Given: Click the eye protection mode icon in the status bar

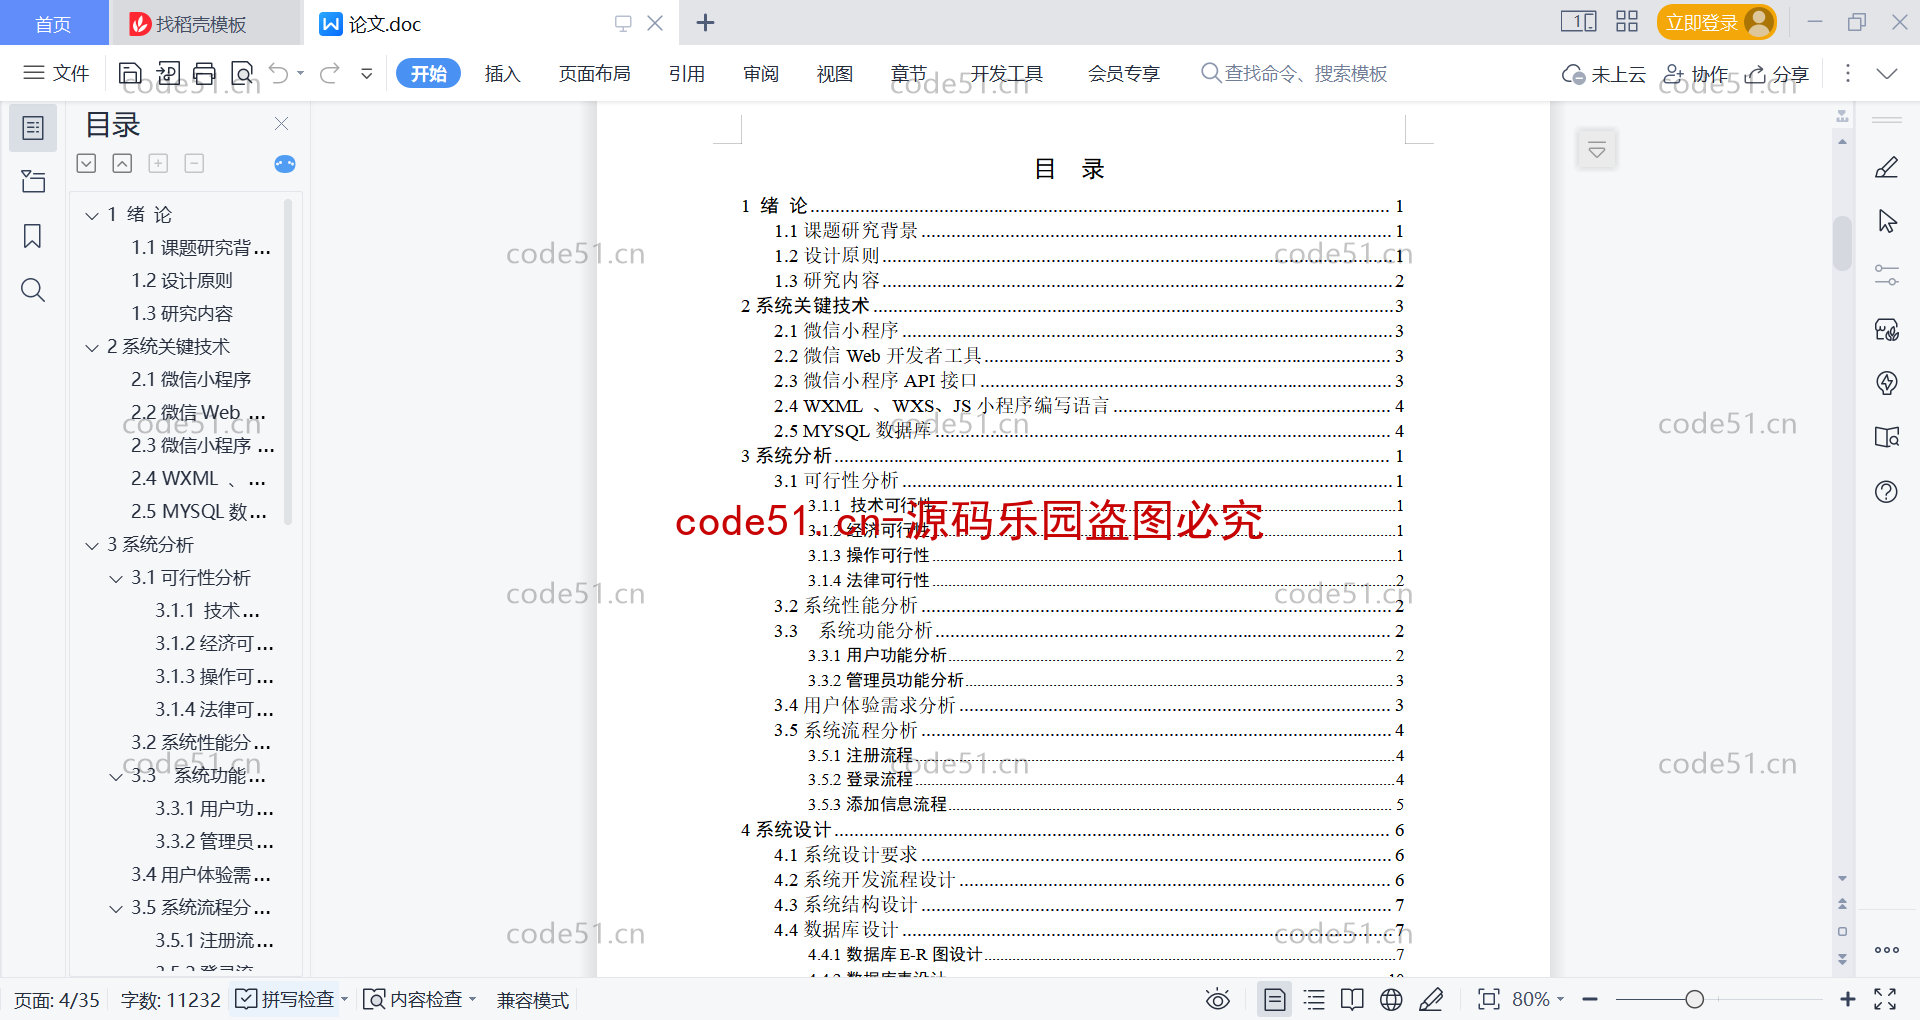Looking at the screenshot, I should coord(1217,999).
